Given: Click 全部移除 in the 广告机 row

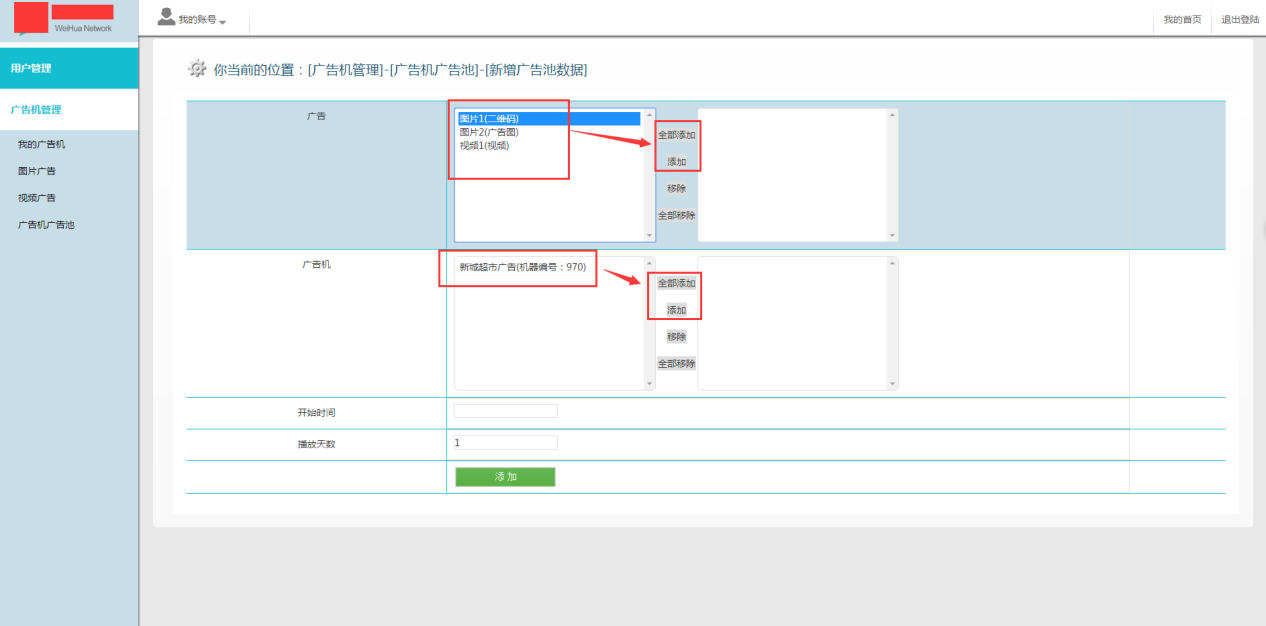Looking at the screenshot, I should point(676,363).
